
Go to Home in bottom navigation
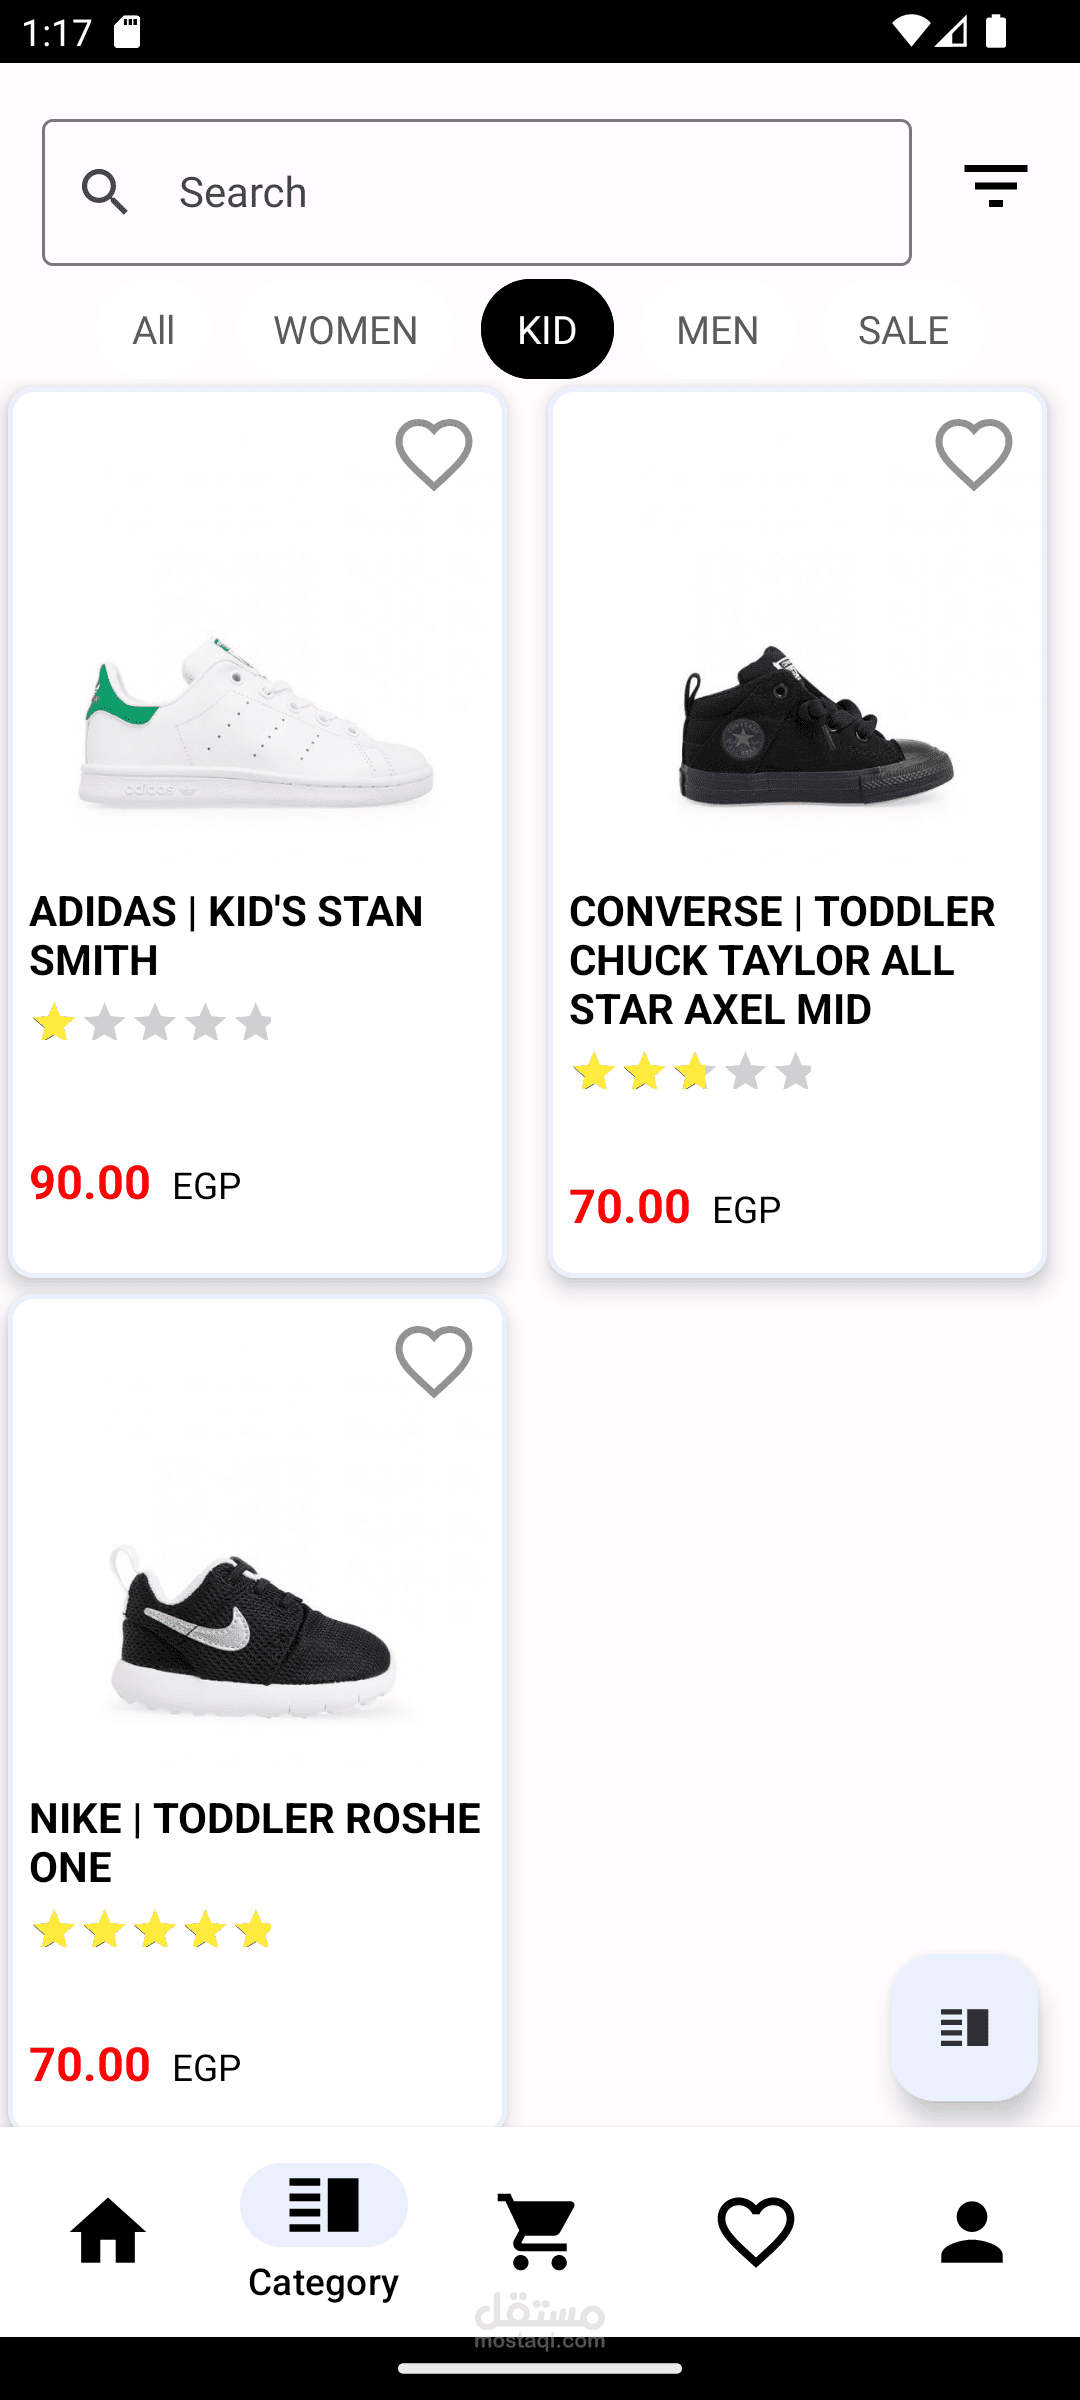(x=108, y=2232)
